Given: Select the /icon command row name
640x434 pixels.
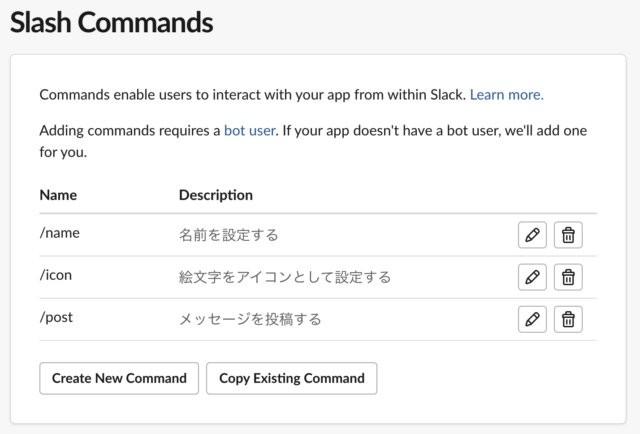Looking at the screenshot, I should (56, 275).
